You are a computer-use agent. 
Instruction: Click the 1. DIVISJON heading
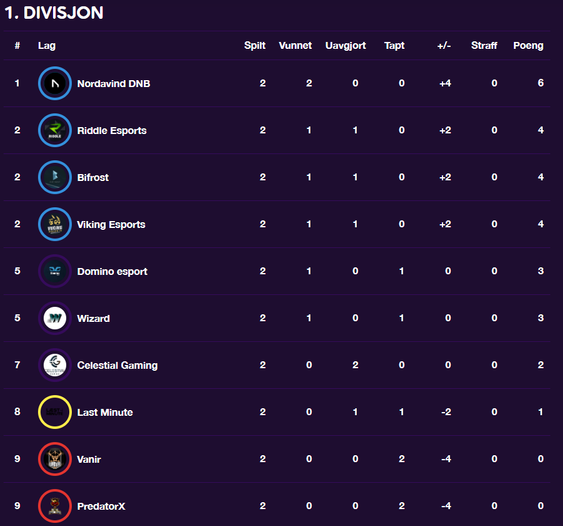[x=54, y=13]
